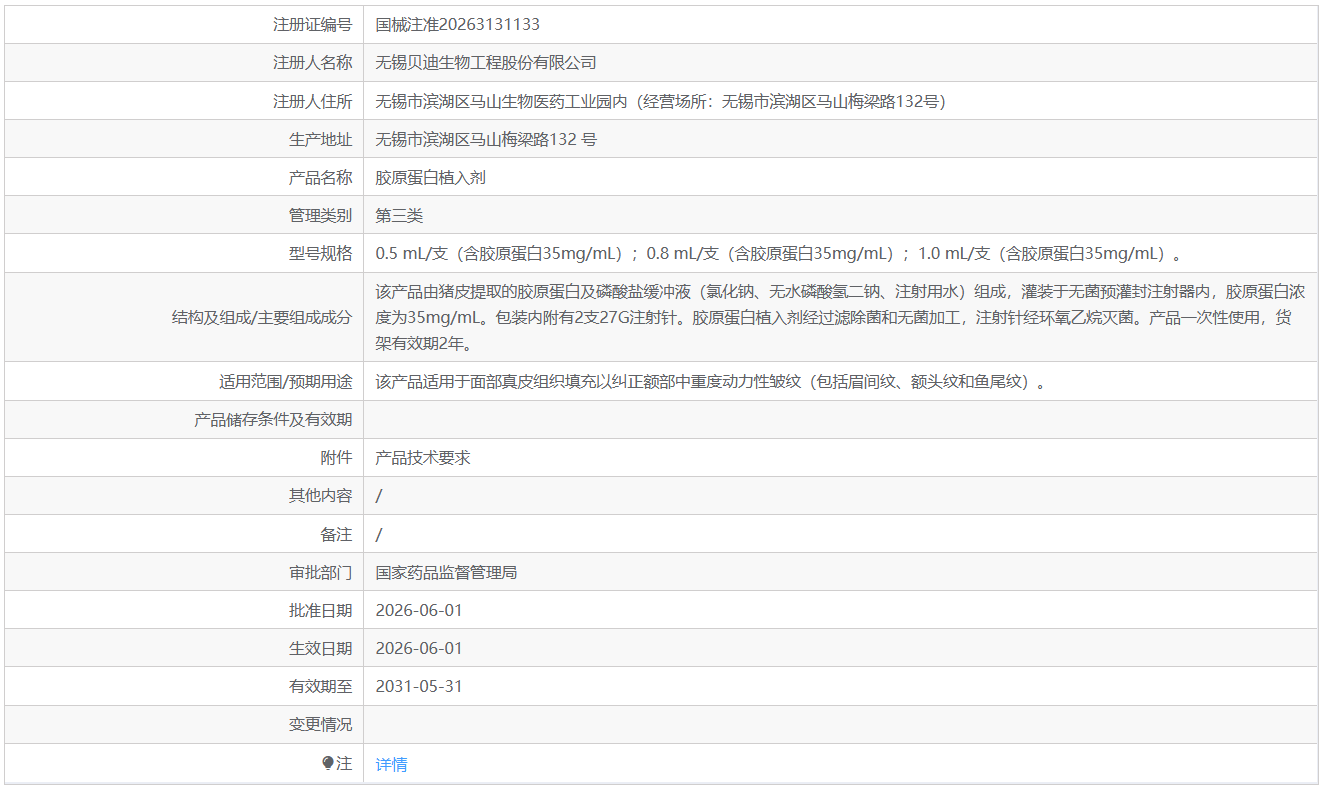Click the 审批部门 label
The image size is (1324, 790).
(x=320, y=572)
